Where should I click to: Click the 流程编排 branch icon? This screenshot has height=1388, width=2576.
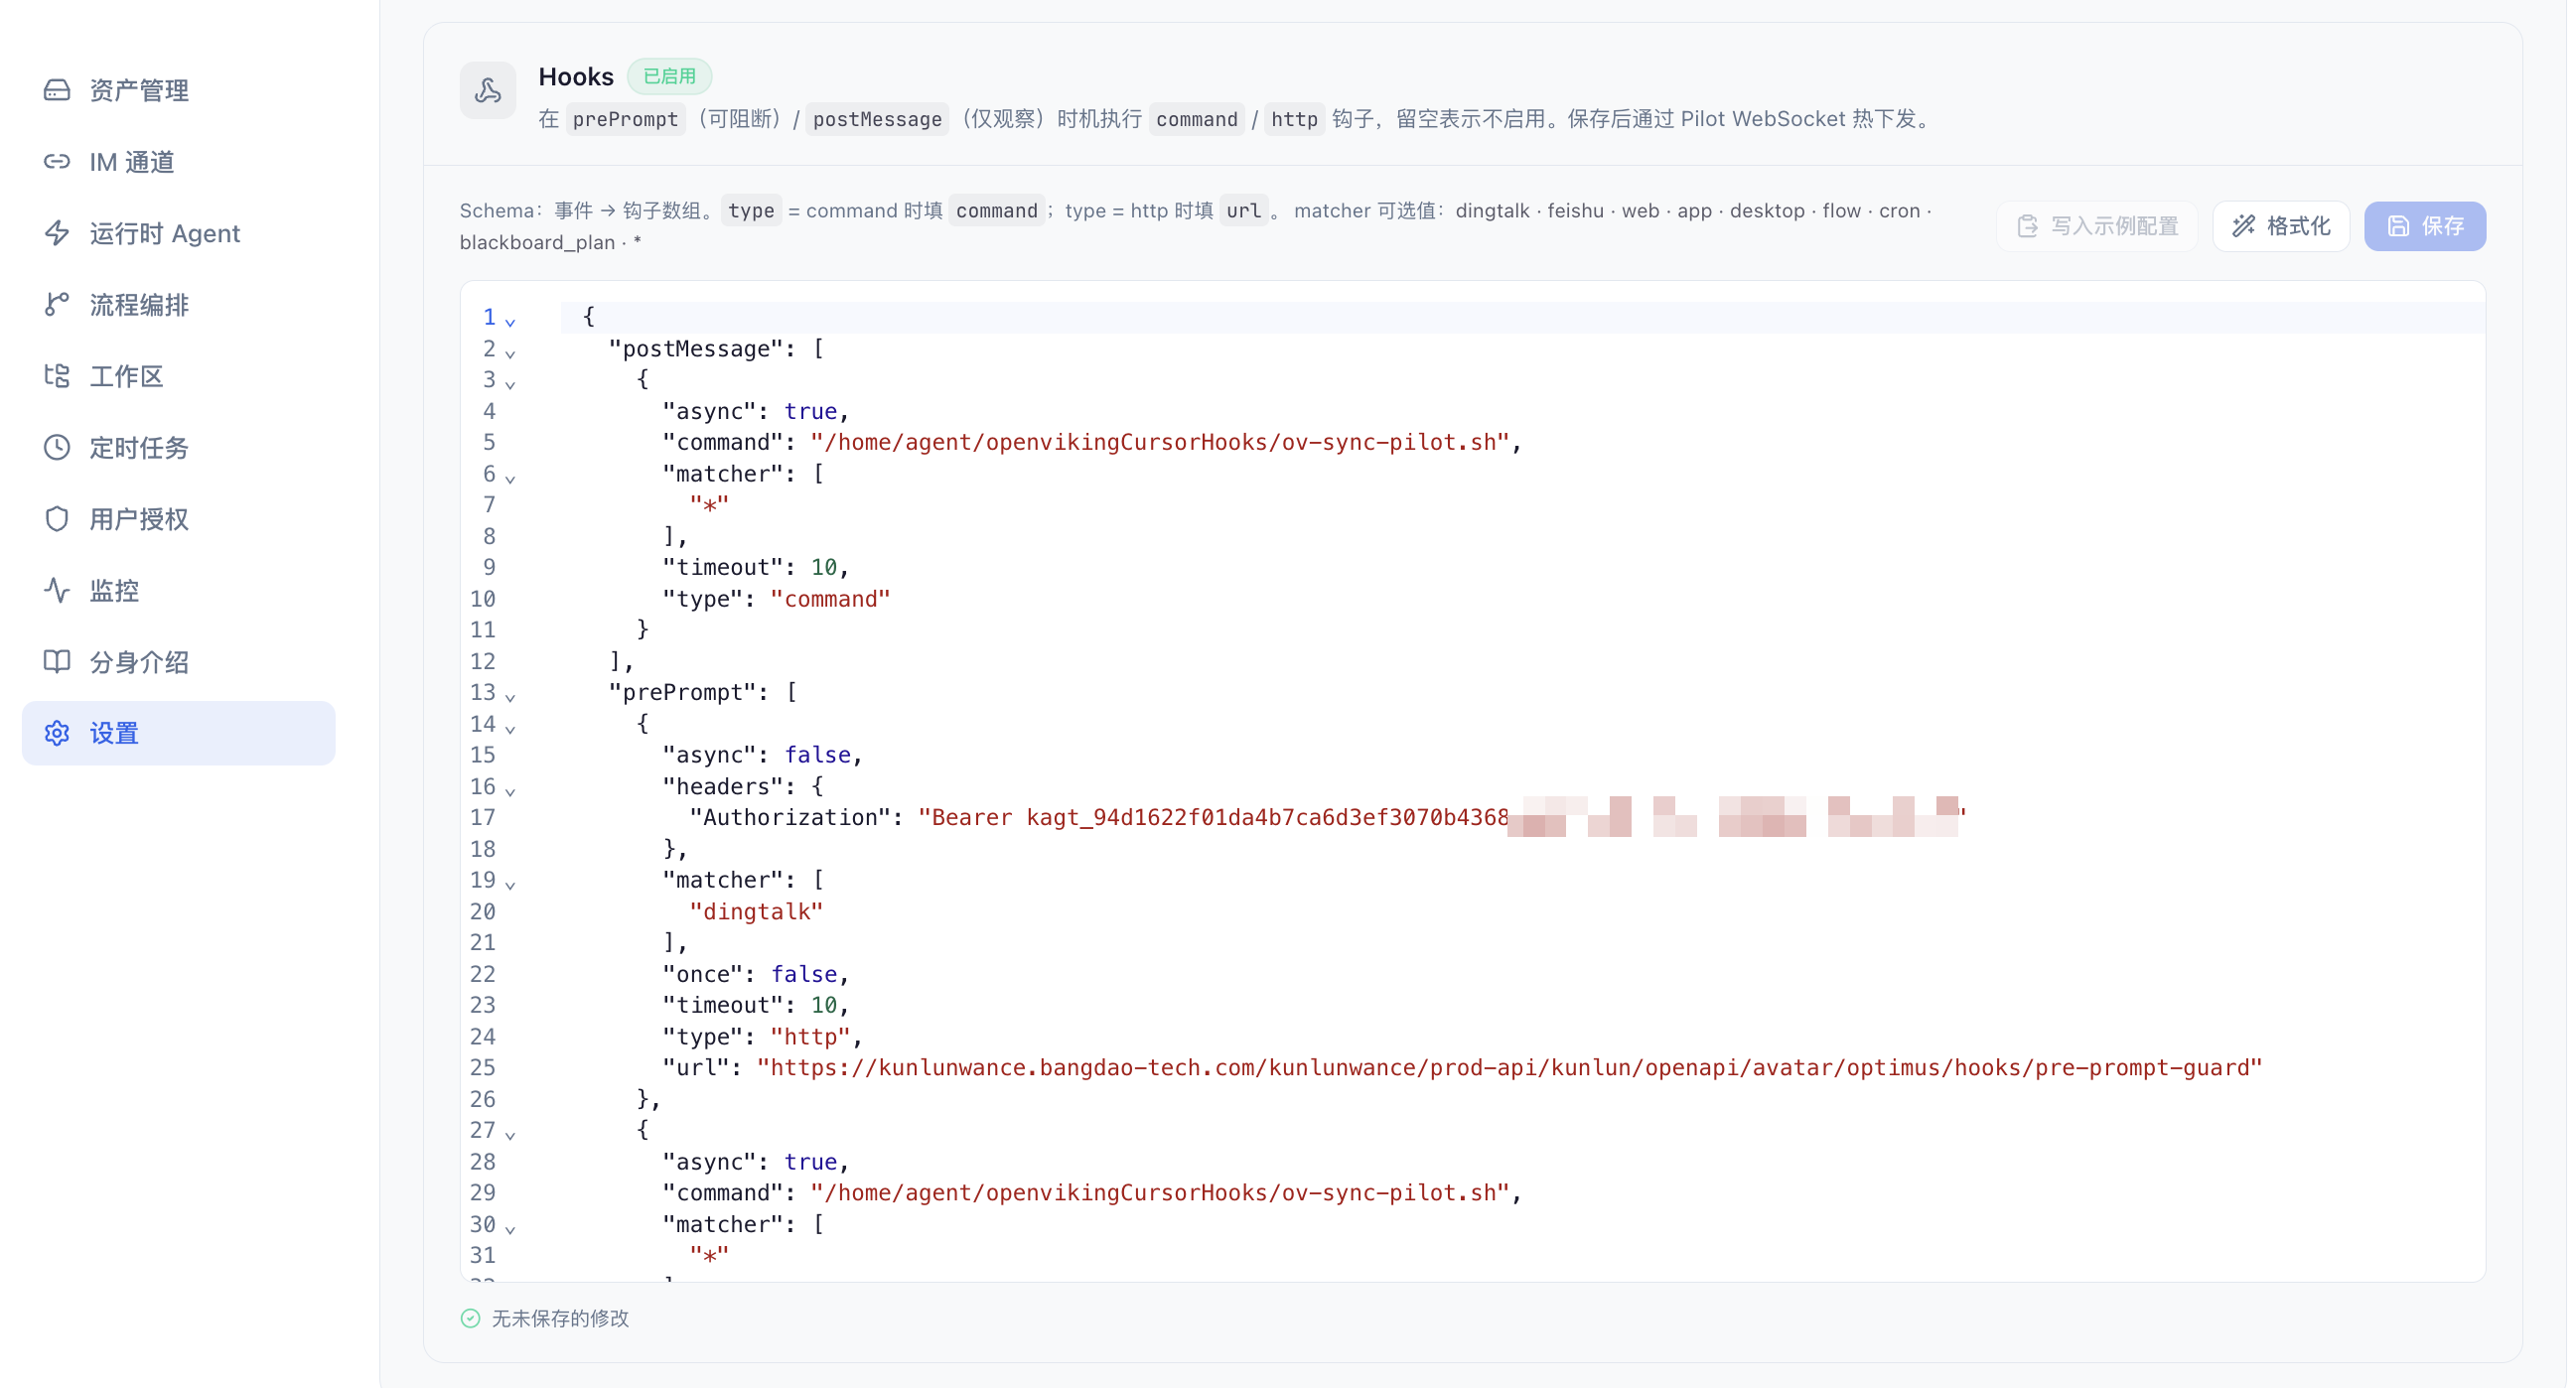tap(57, 304)
